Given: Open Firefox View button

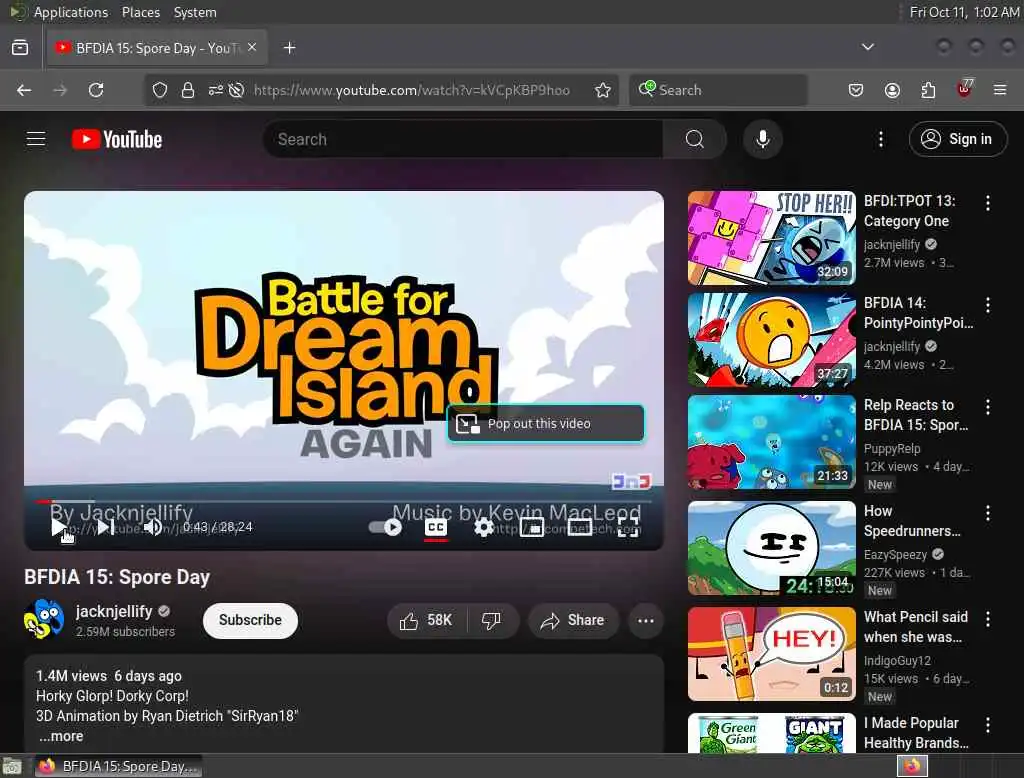Looking at the screenshot, I should pos(20,48).
